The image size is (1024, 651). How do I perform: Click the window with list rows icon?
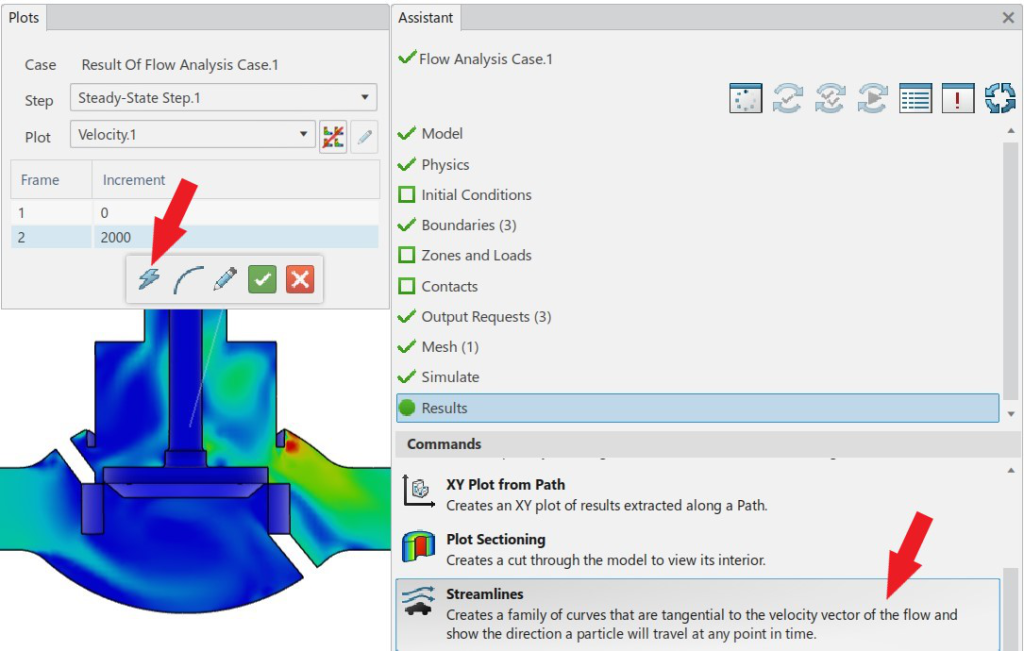click(916, 99)
